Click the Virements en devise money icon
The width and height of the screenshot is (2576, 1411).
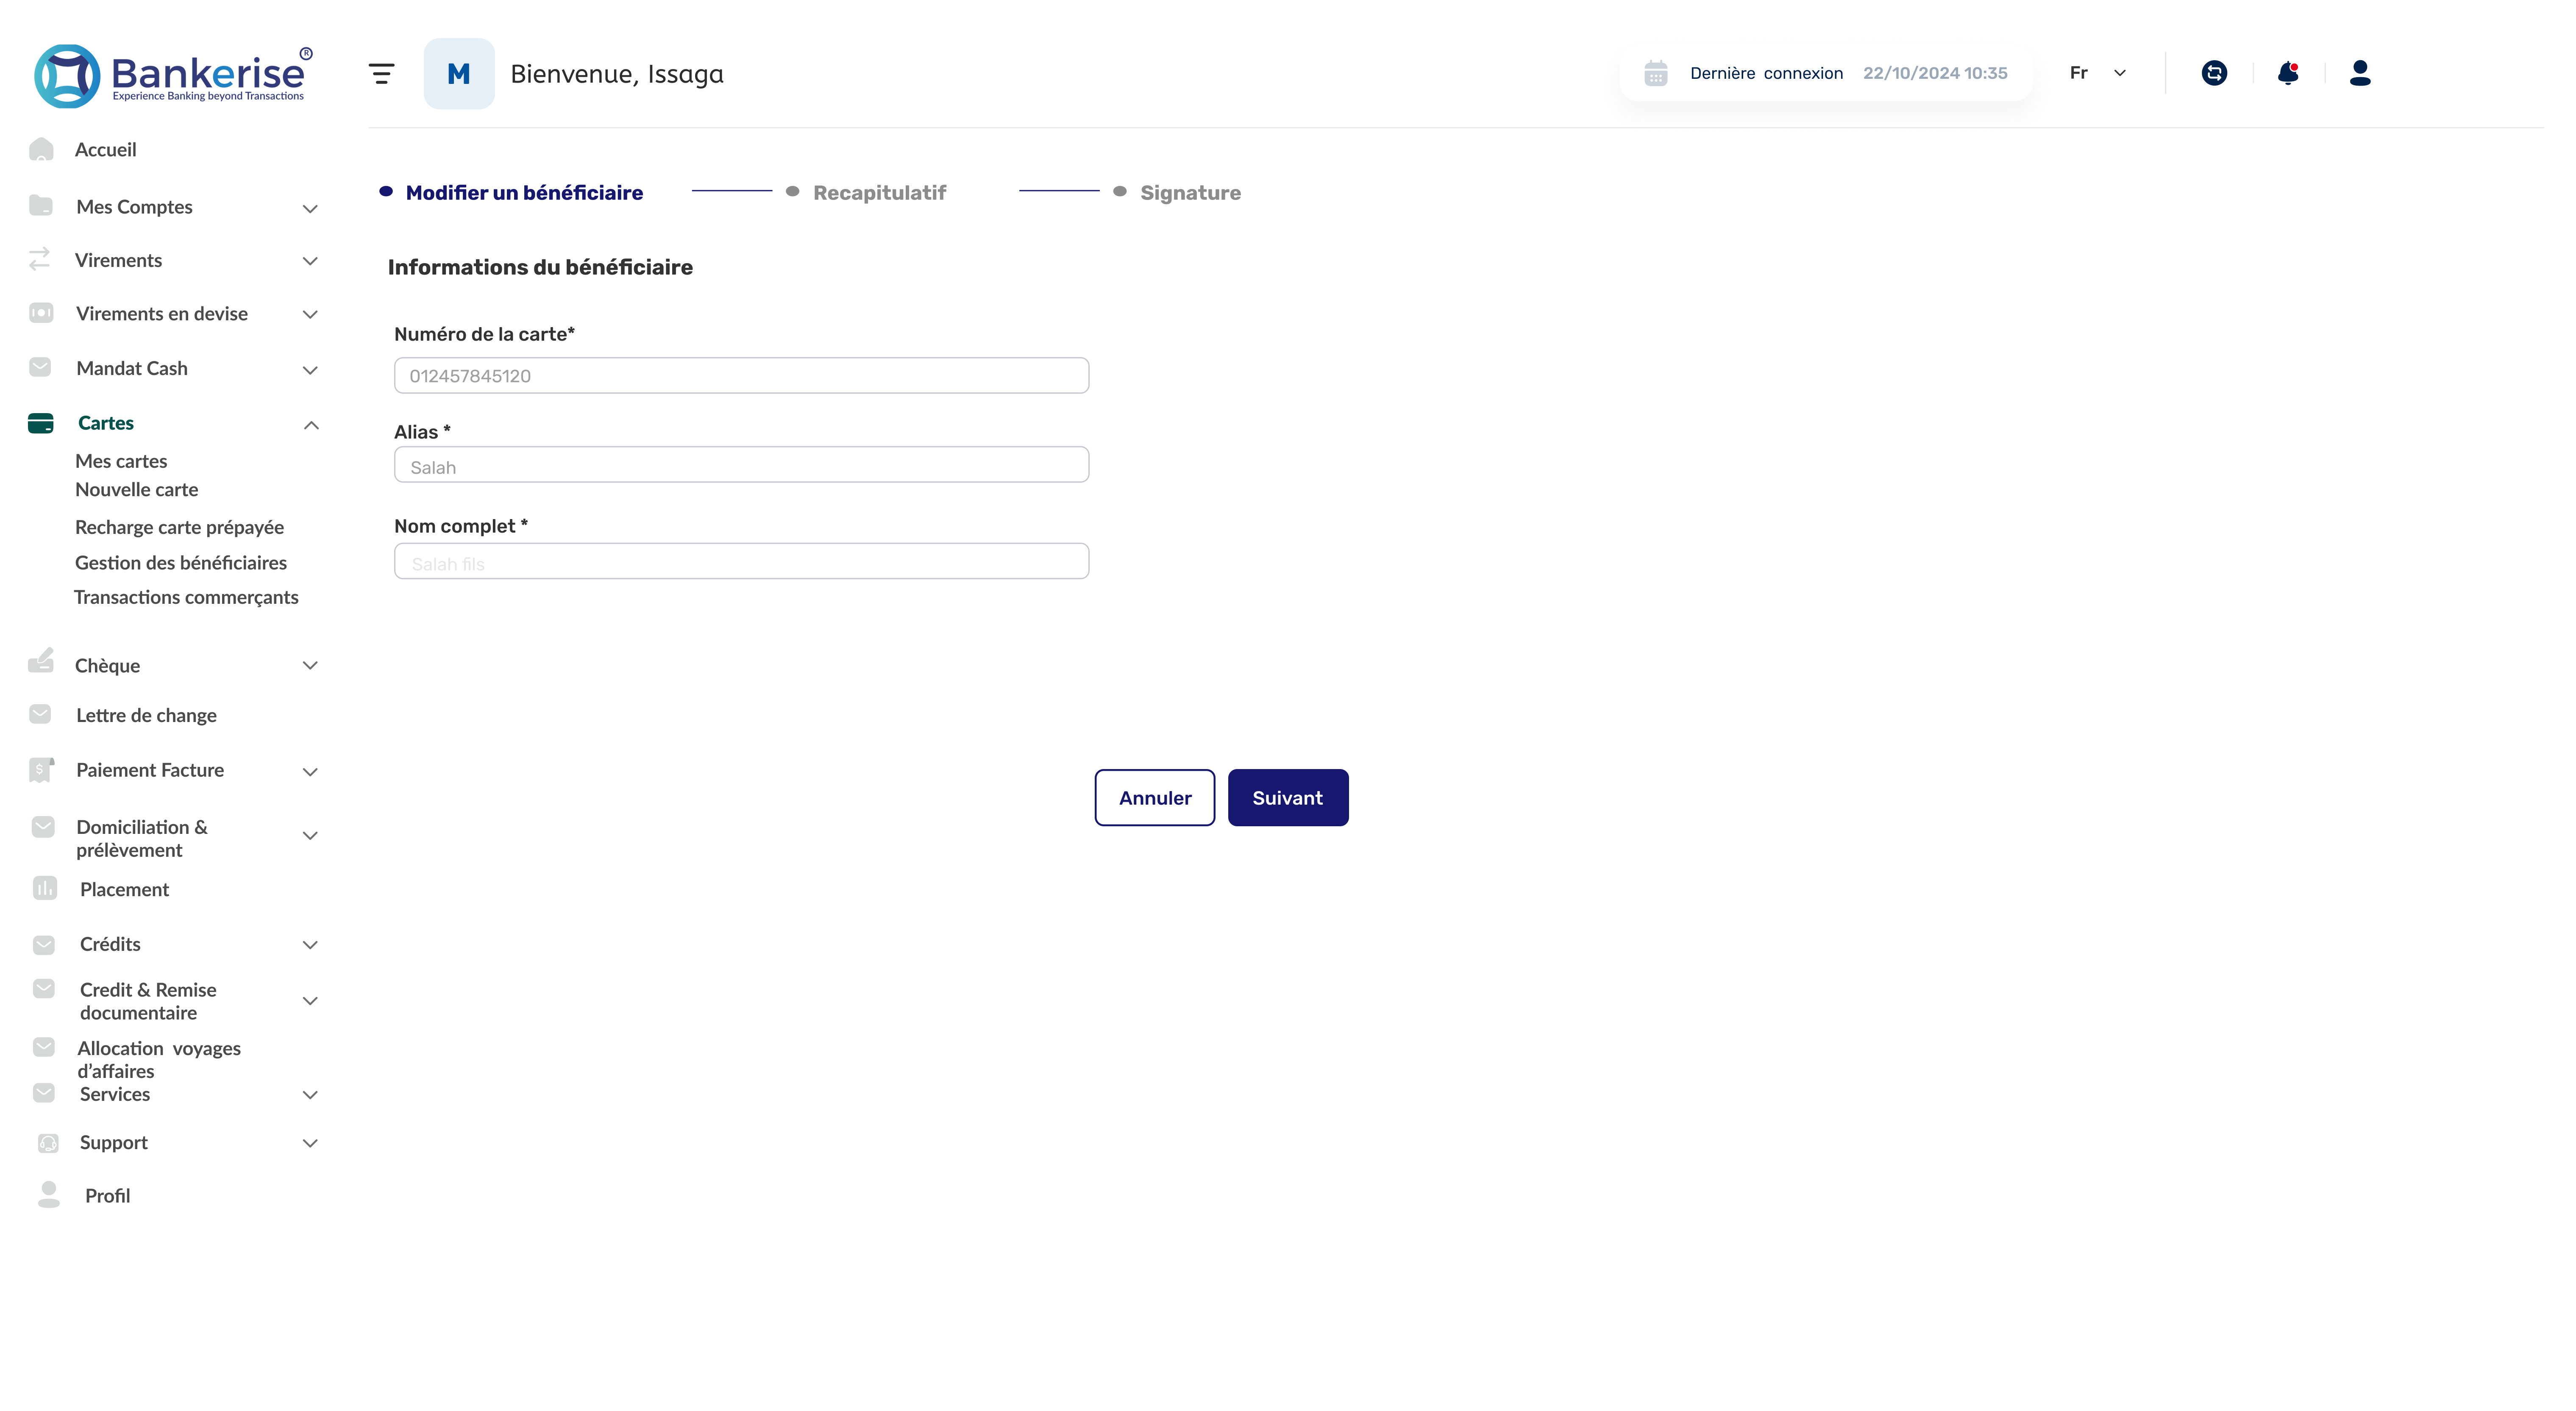[x=41, y=313]
